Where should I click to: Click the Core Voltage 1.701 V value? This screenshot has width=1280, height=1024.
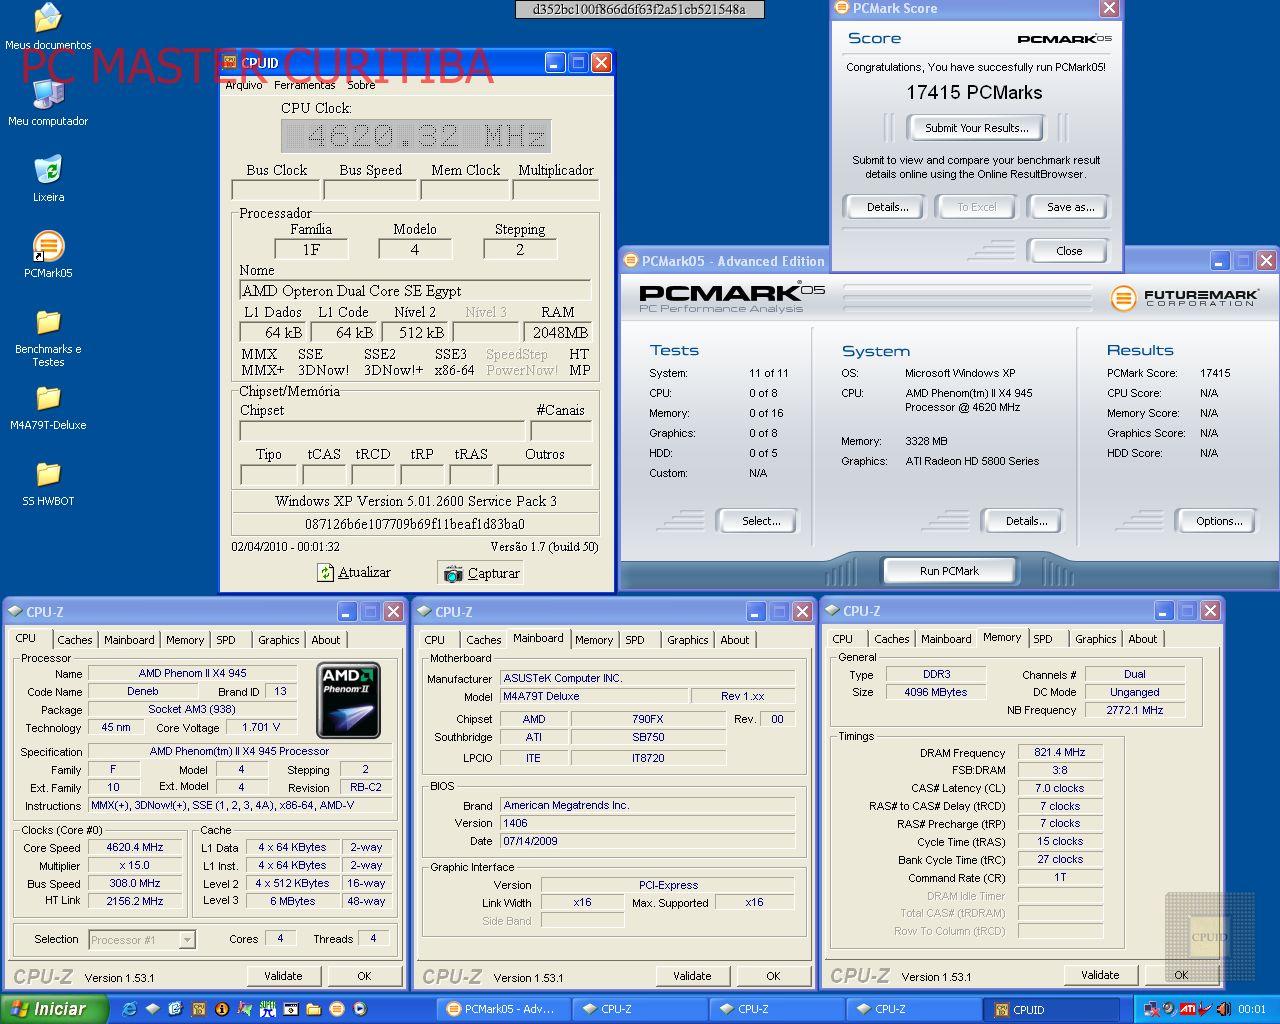coord(261,727)
